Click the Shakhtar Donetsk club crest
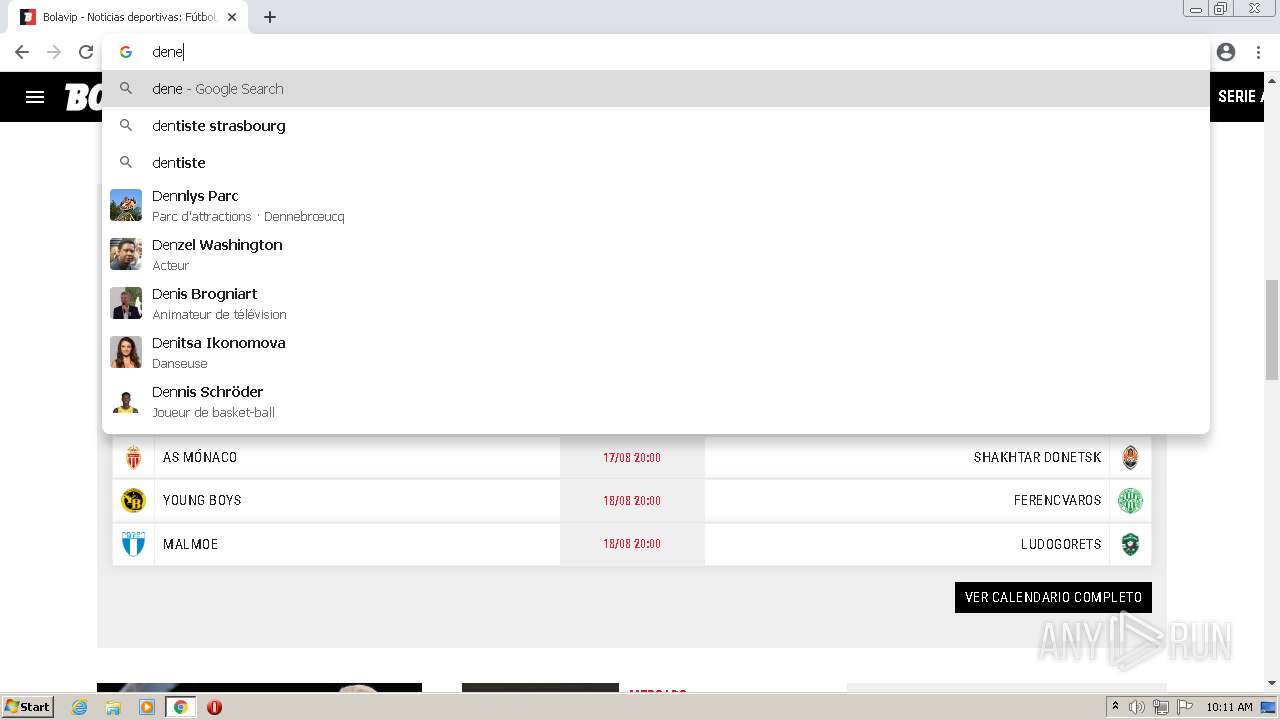 click(x=1130, y=458)
